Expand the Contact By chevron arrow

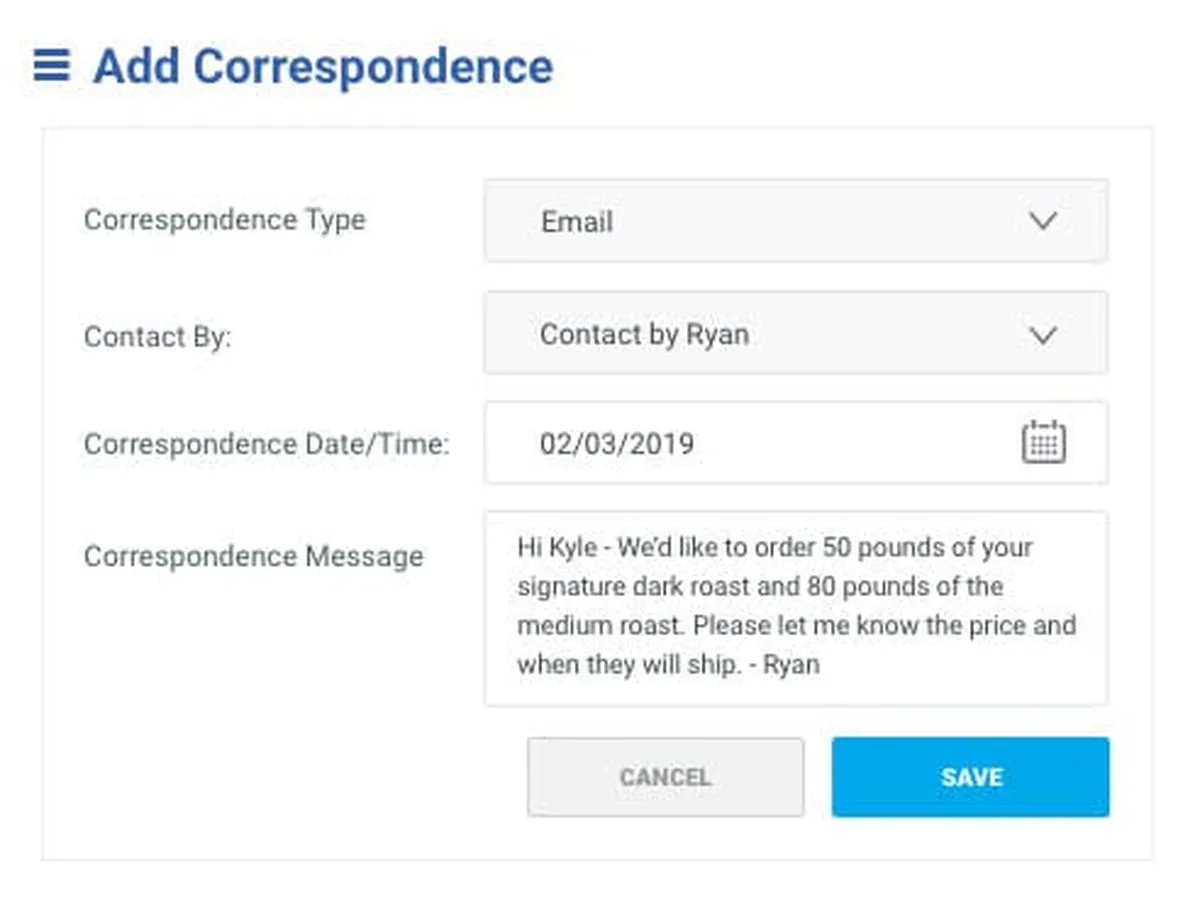pos(1043,335)
